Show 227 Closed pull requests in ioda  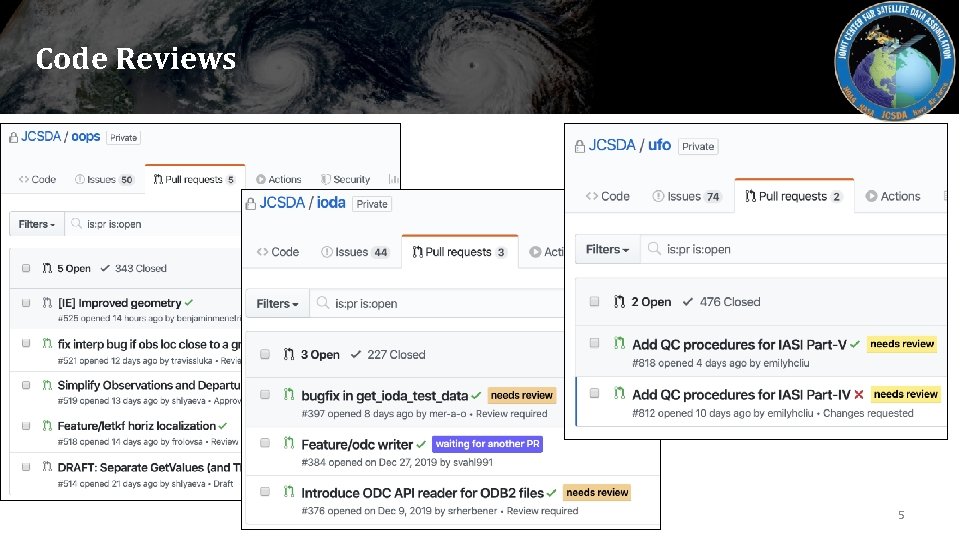click(388, 354)
